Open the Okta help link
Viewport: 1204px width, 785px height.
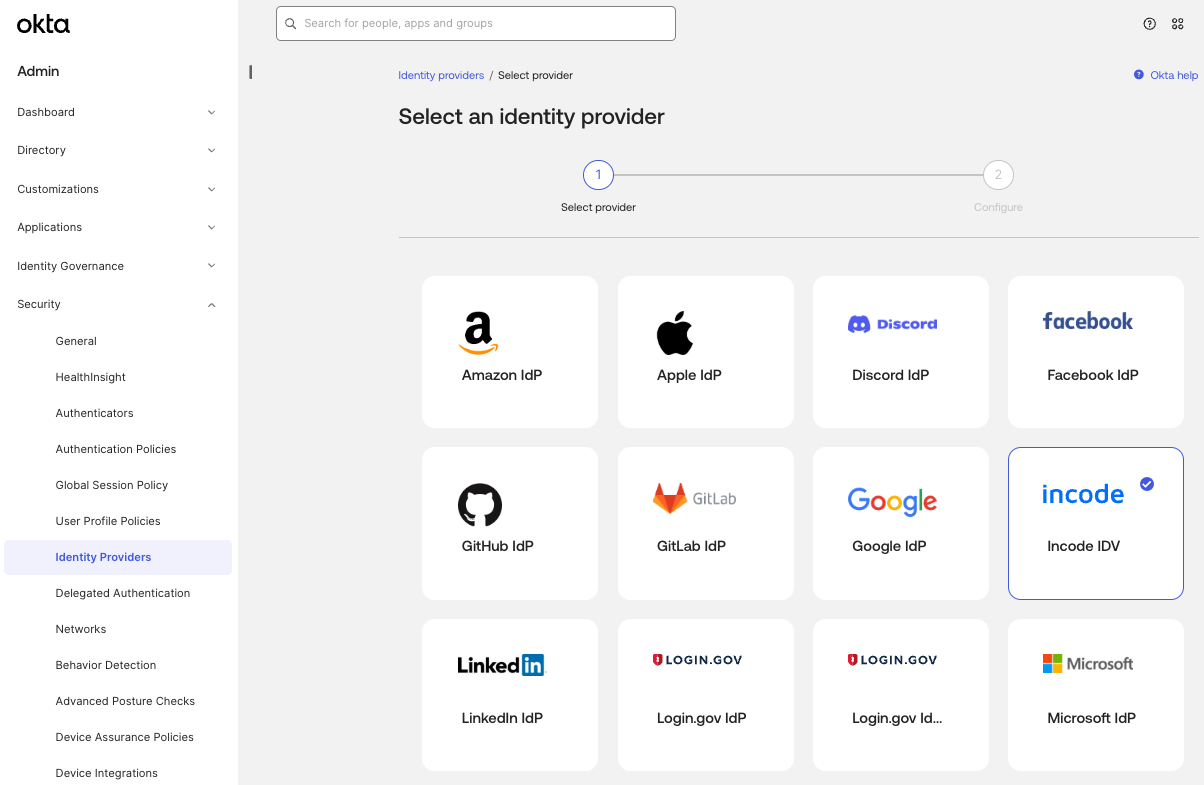pos(1174,75)
